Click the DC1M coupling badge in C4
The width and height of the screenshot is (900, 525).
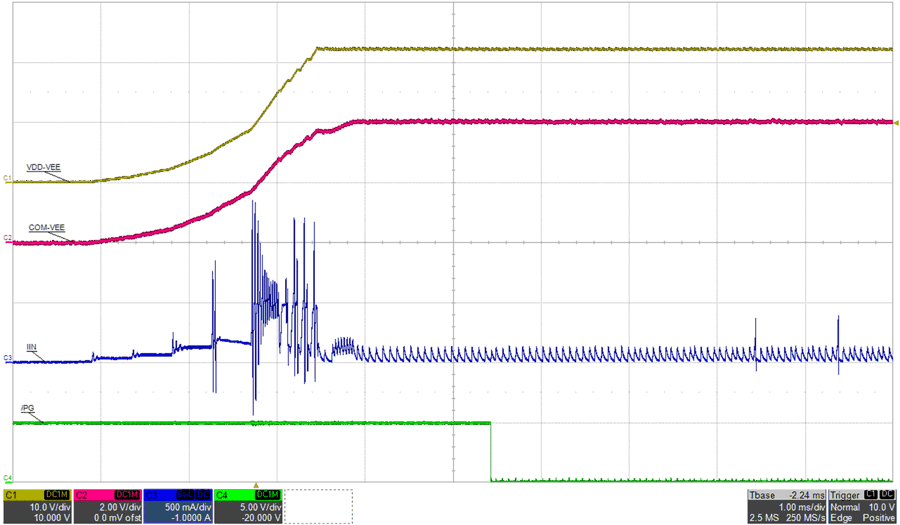(267, 495)
